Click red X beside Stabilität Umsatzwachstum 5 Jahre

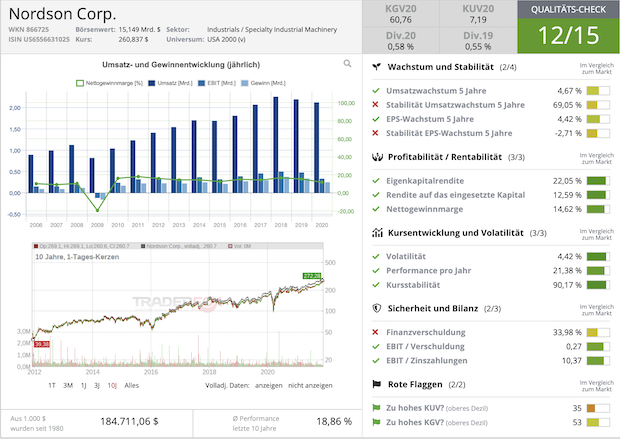click(x=376, y=105)
